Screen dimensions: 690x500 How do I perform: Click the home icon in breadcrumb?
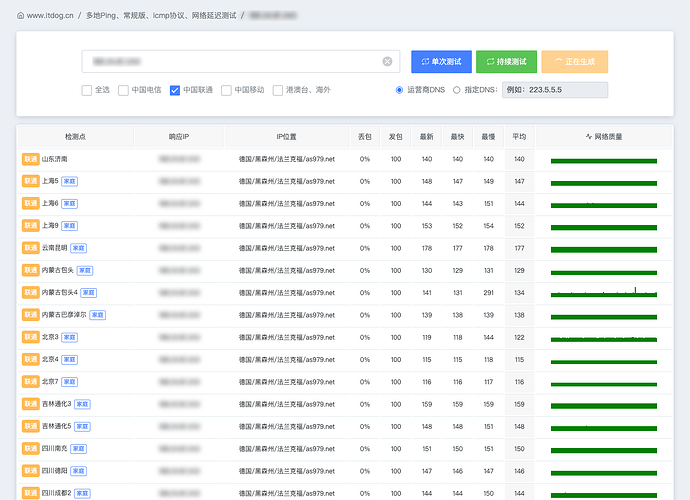tap(20, 15)
